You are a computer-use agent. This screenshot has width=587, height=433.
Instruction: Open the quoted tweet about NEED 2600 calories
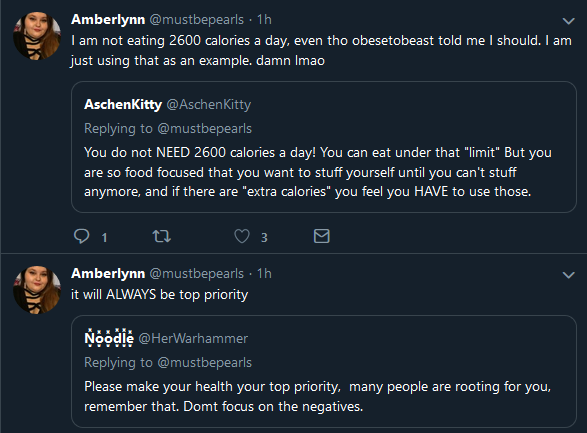(324, 147)
